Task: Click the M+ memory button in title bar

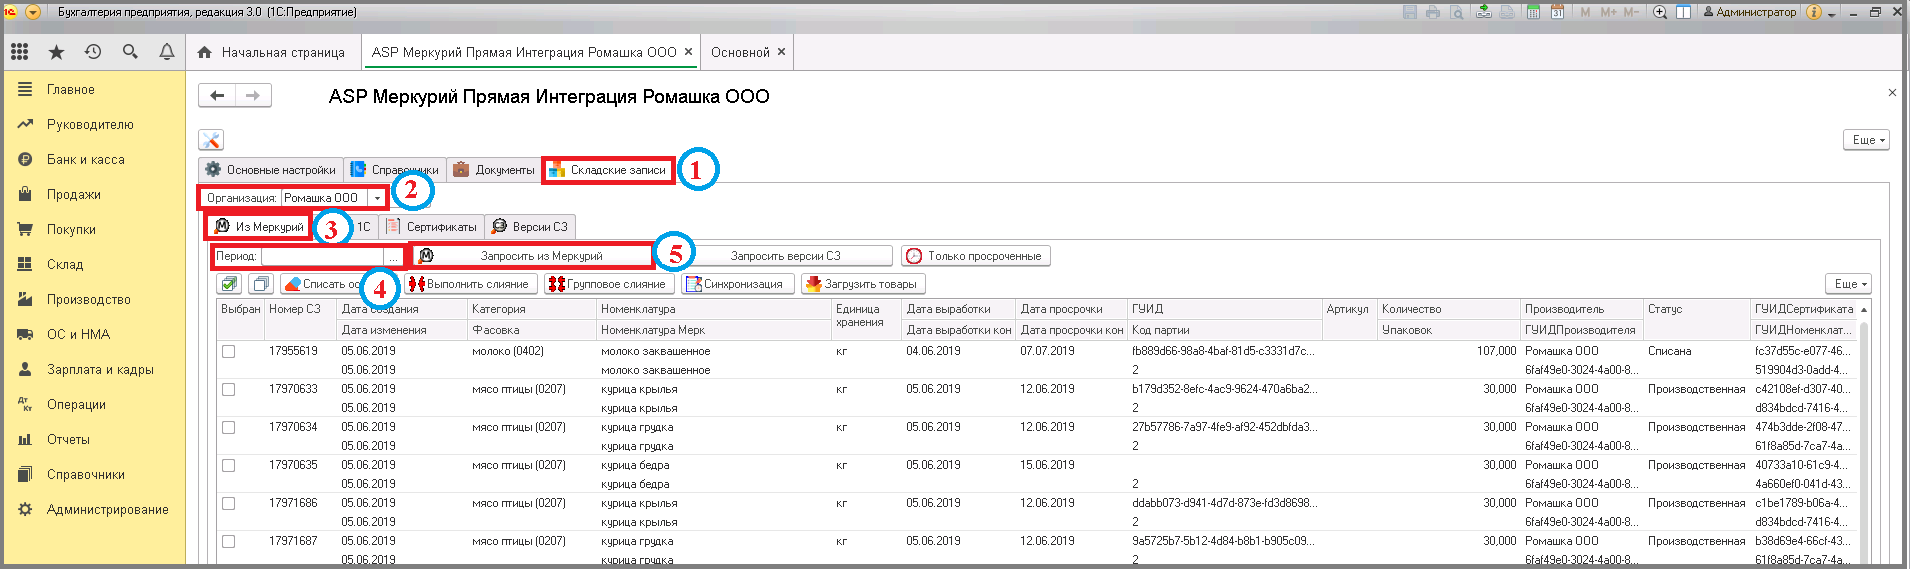Action: pyautogui.click(x=1609, y=12)
